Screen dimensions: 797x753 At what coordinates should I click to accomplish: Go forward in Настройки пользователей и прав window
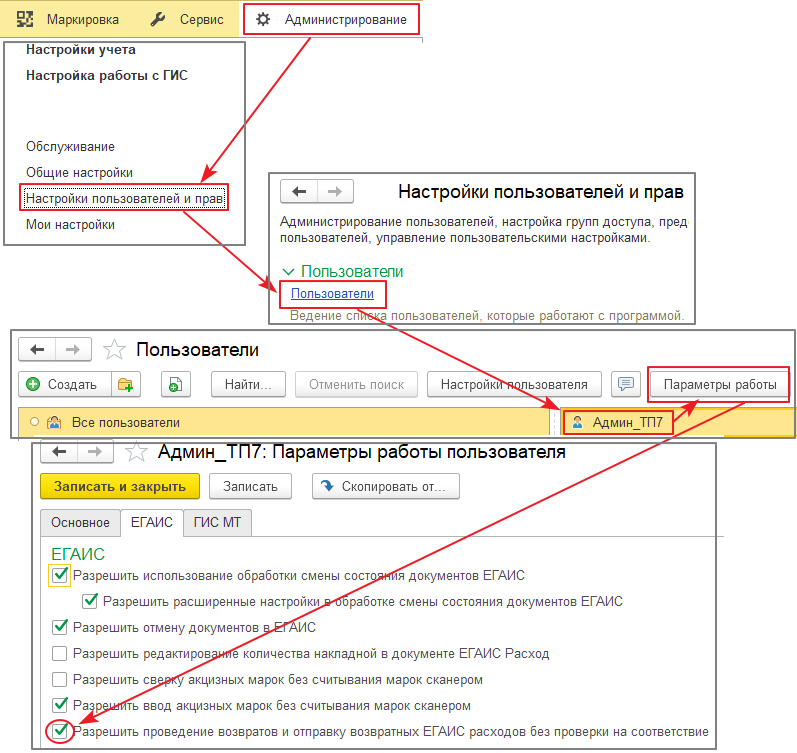coord(335,192)
